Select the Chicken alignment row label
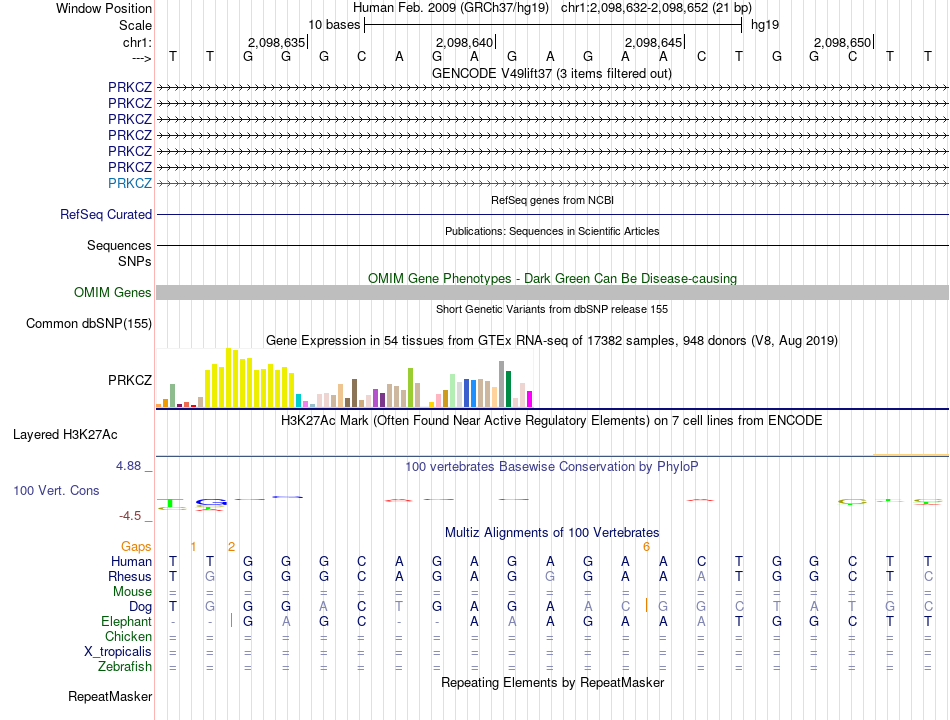 128,636
